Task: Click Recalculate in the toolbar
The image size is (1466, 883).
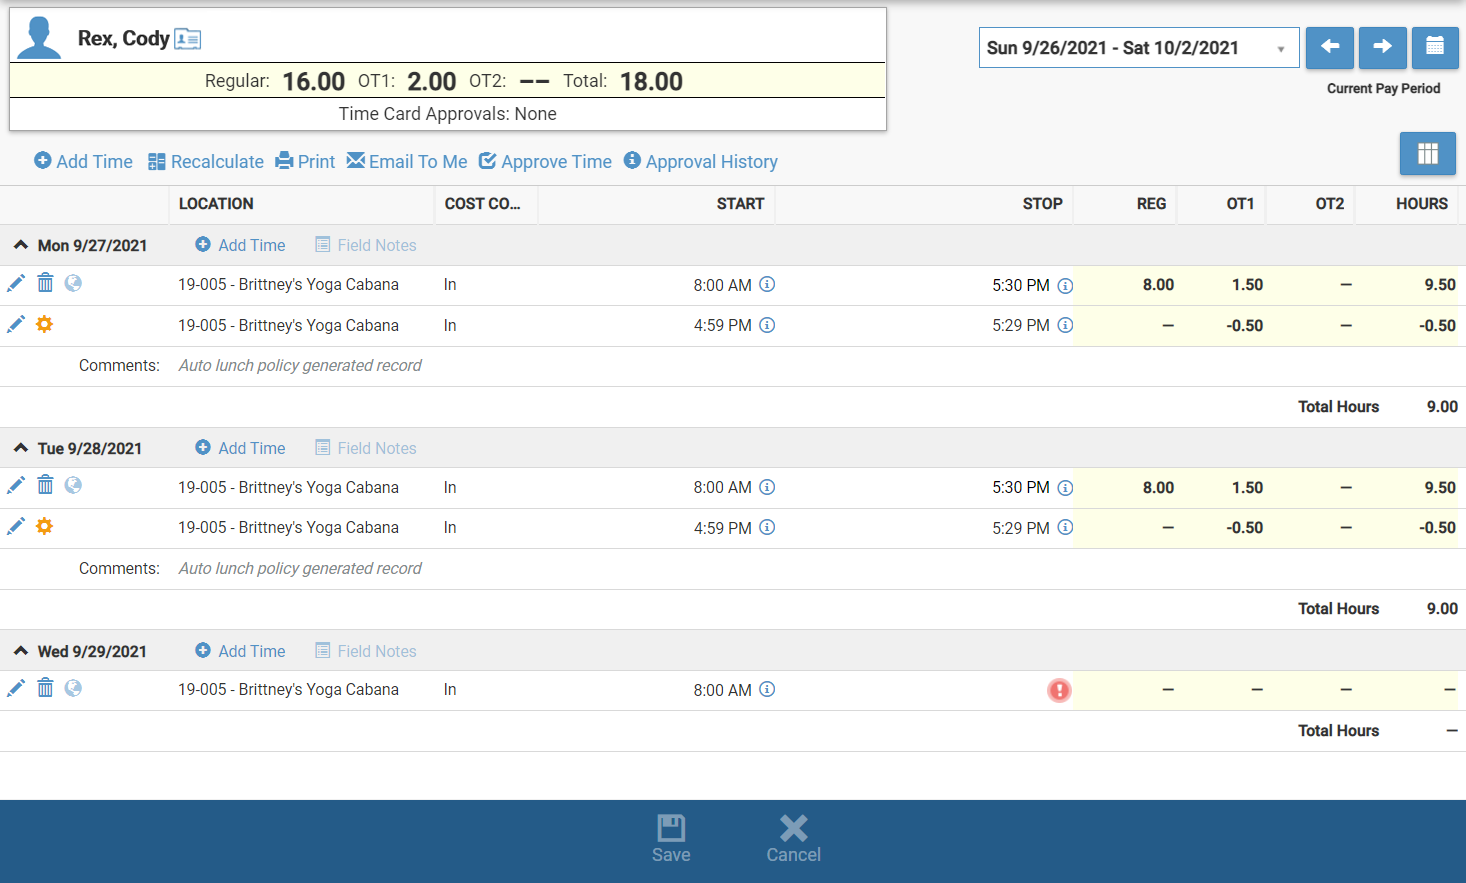Action: 205,162
